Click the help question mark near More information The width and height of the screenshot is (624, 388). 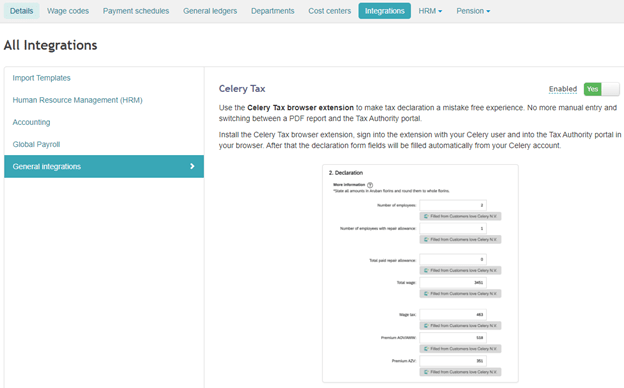pos(370,185)
